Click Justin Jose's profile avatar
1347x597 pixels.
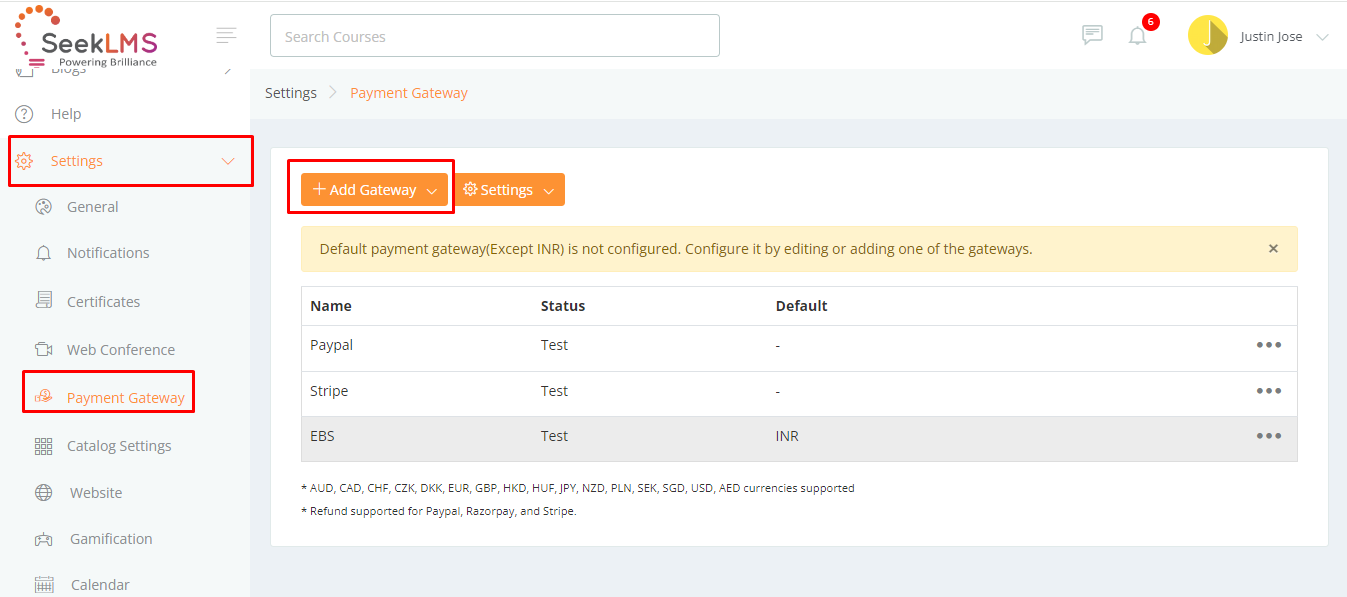tap(1208, 36)
